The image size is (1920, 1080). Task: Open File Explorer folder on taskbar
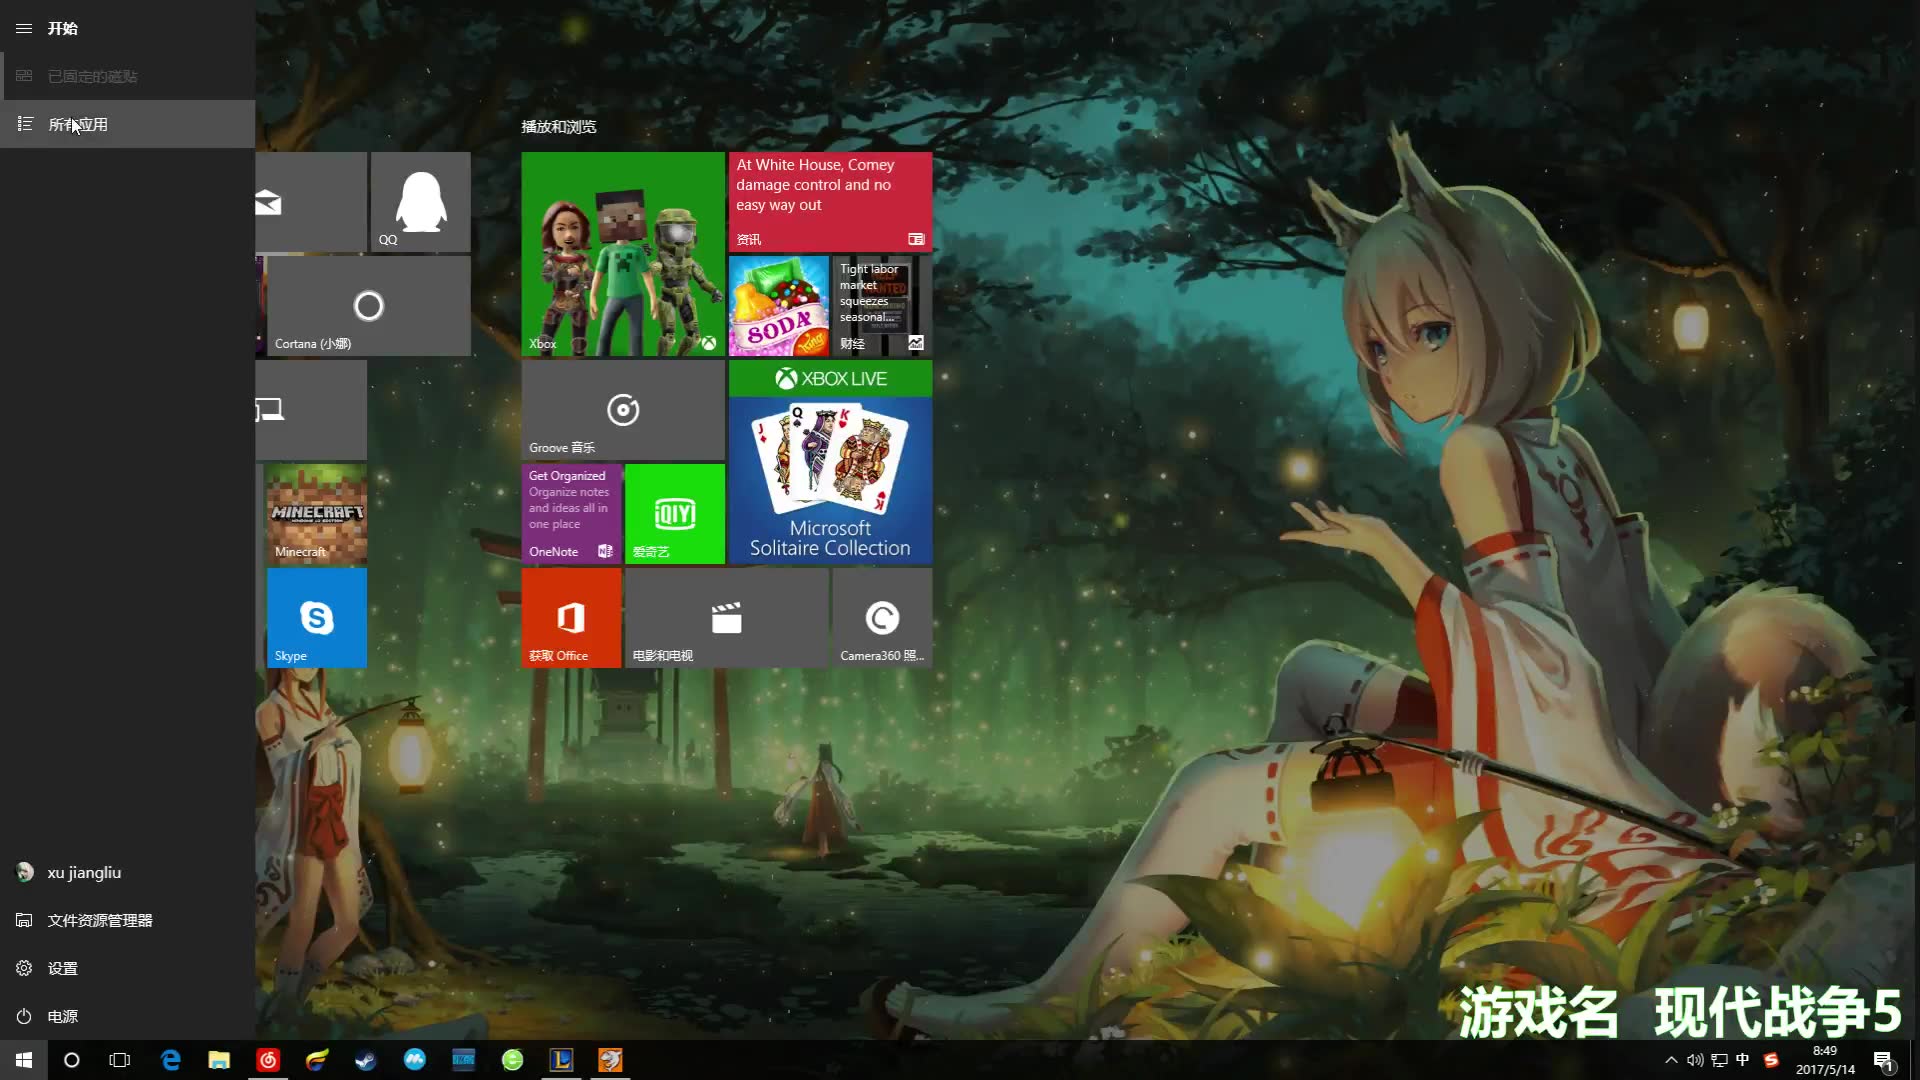[x=219, y=1060]
